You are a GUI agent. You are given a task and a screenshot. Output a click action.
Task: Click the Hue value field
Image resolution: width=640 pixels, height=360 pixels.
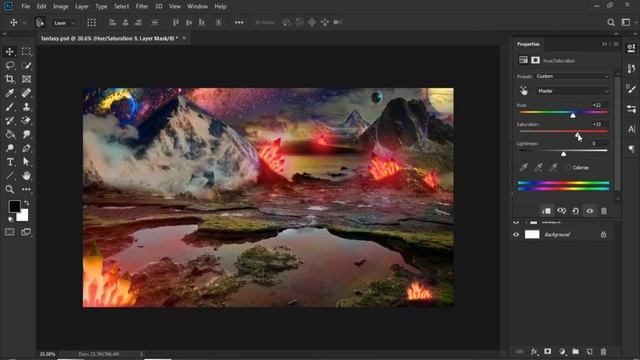coord(598,105)
